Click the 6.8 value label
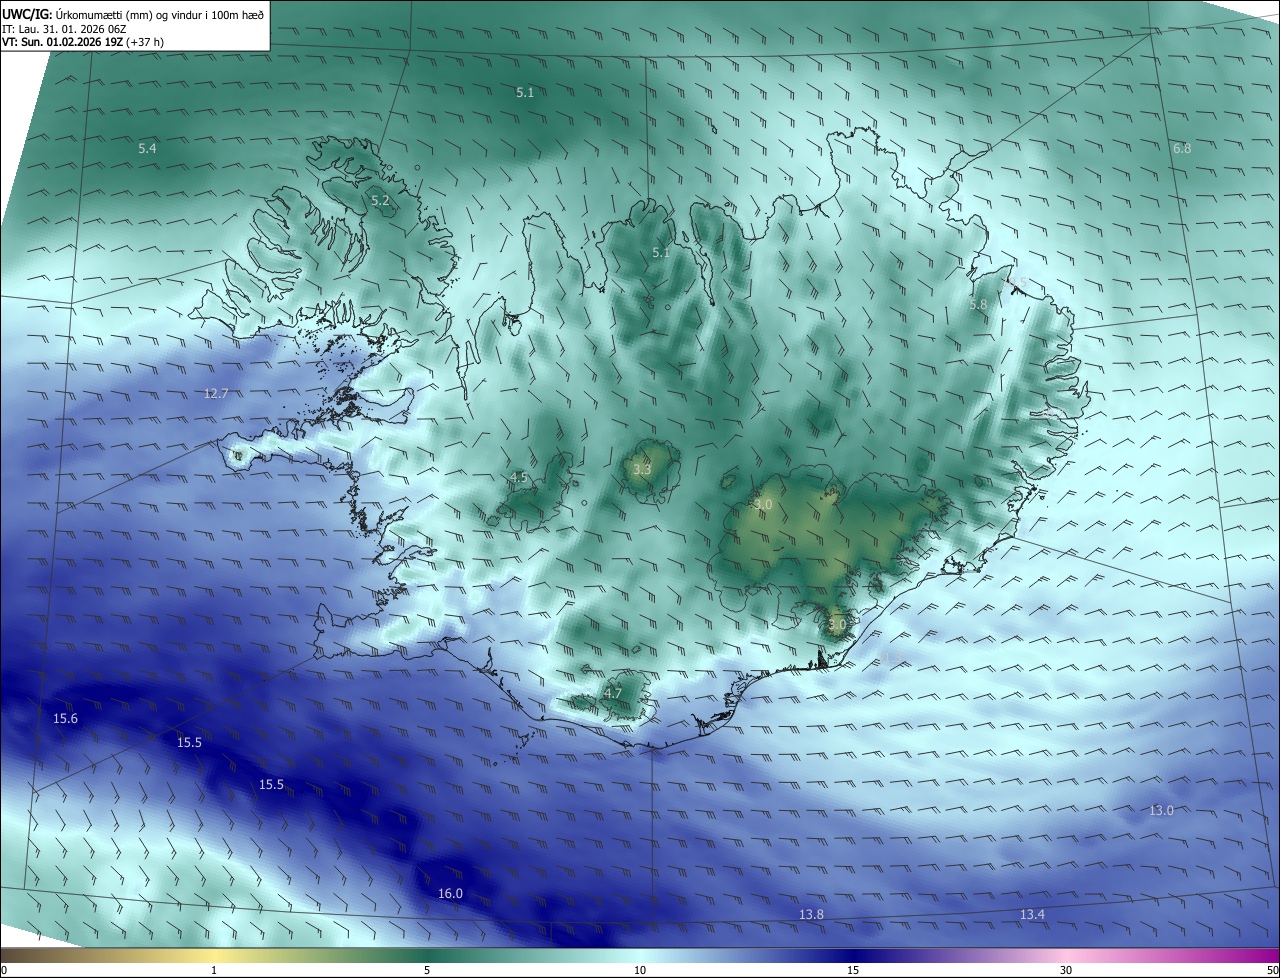This screenshot has width=1280, height=978. (x=1182, y=148)
